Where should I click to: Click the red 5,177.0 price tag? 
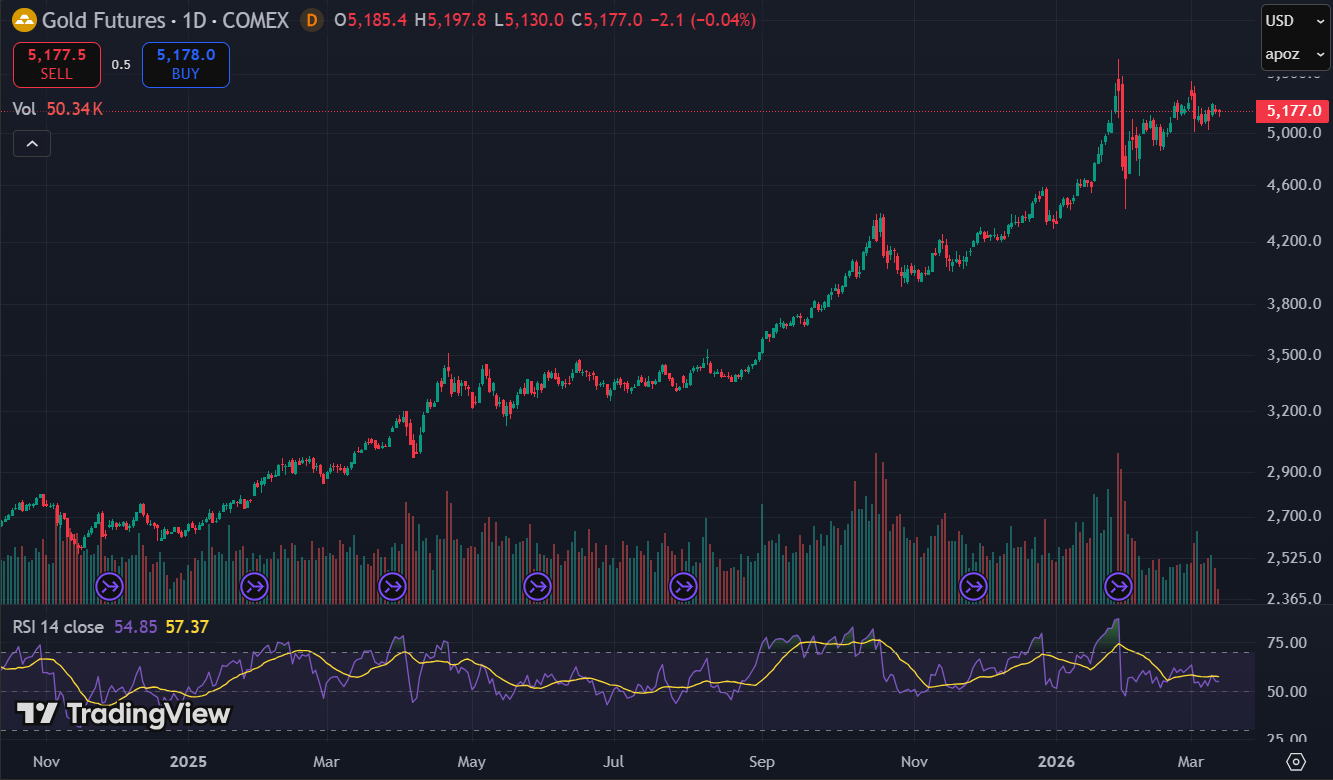pyautogui.click(x=1291, y=111)
